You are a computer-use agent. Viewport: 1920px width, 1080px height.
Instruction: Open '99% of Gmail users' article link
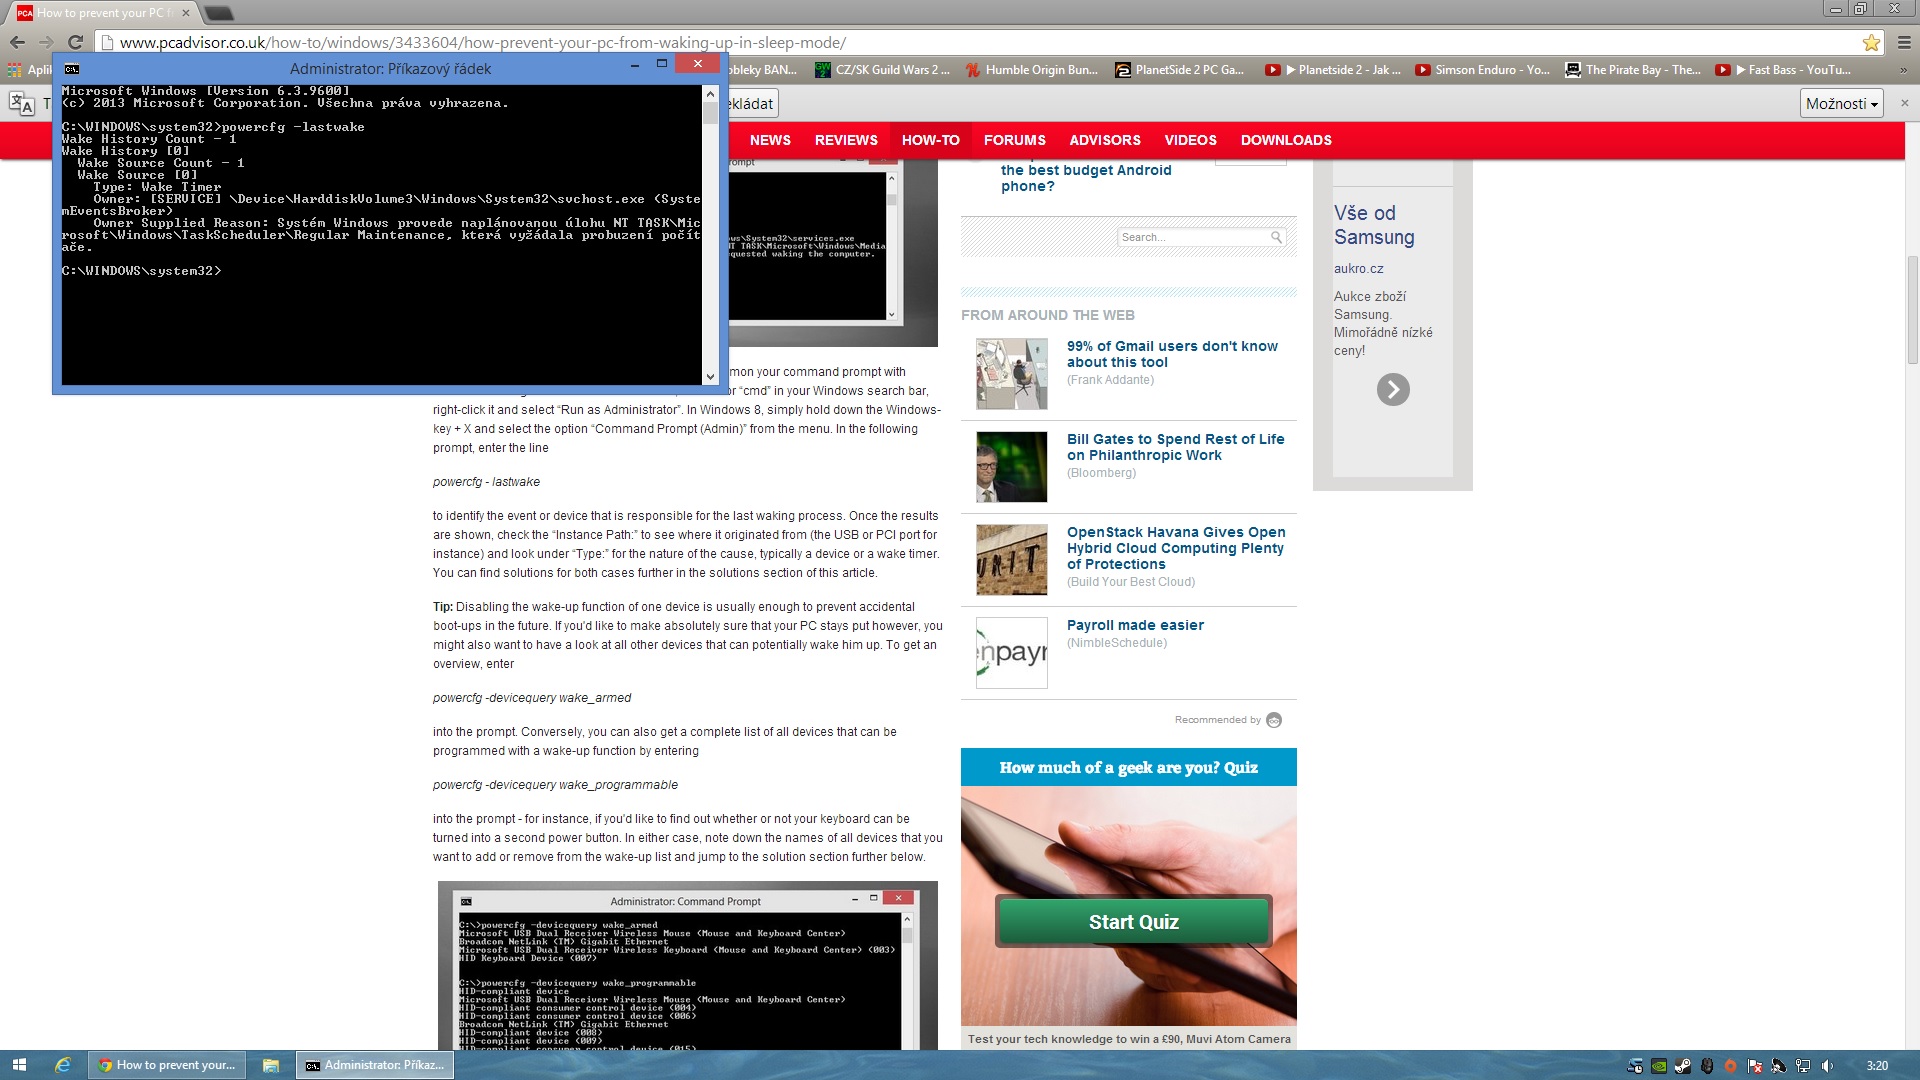coord(1172,354)
